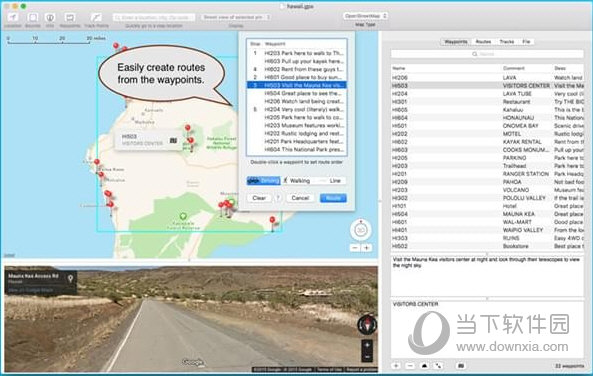Image resolution: width=593 pixels, height=376 pixels.
Task: Select route row 'HI206 Watch land being creat...'
Action: click(x=296, y=101)
